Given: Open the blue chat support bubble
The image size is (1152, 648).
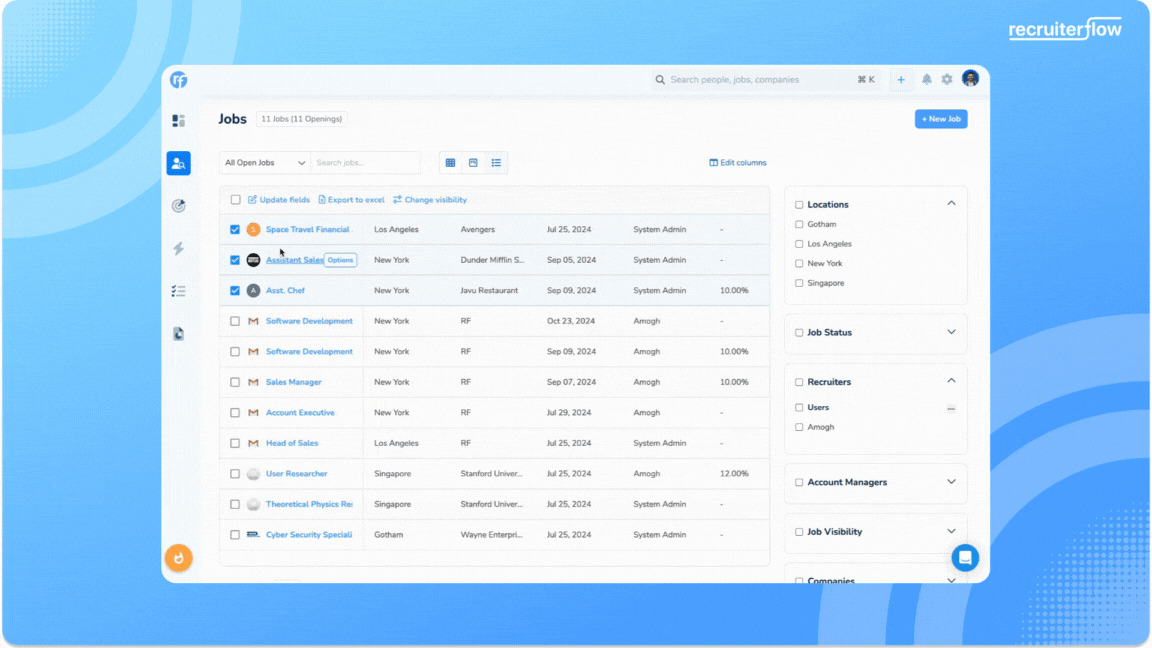Looking at the screenshot, I should pyautogui.click(x=964, y=558).
